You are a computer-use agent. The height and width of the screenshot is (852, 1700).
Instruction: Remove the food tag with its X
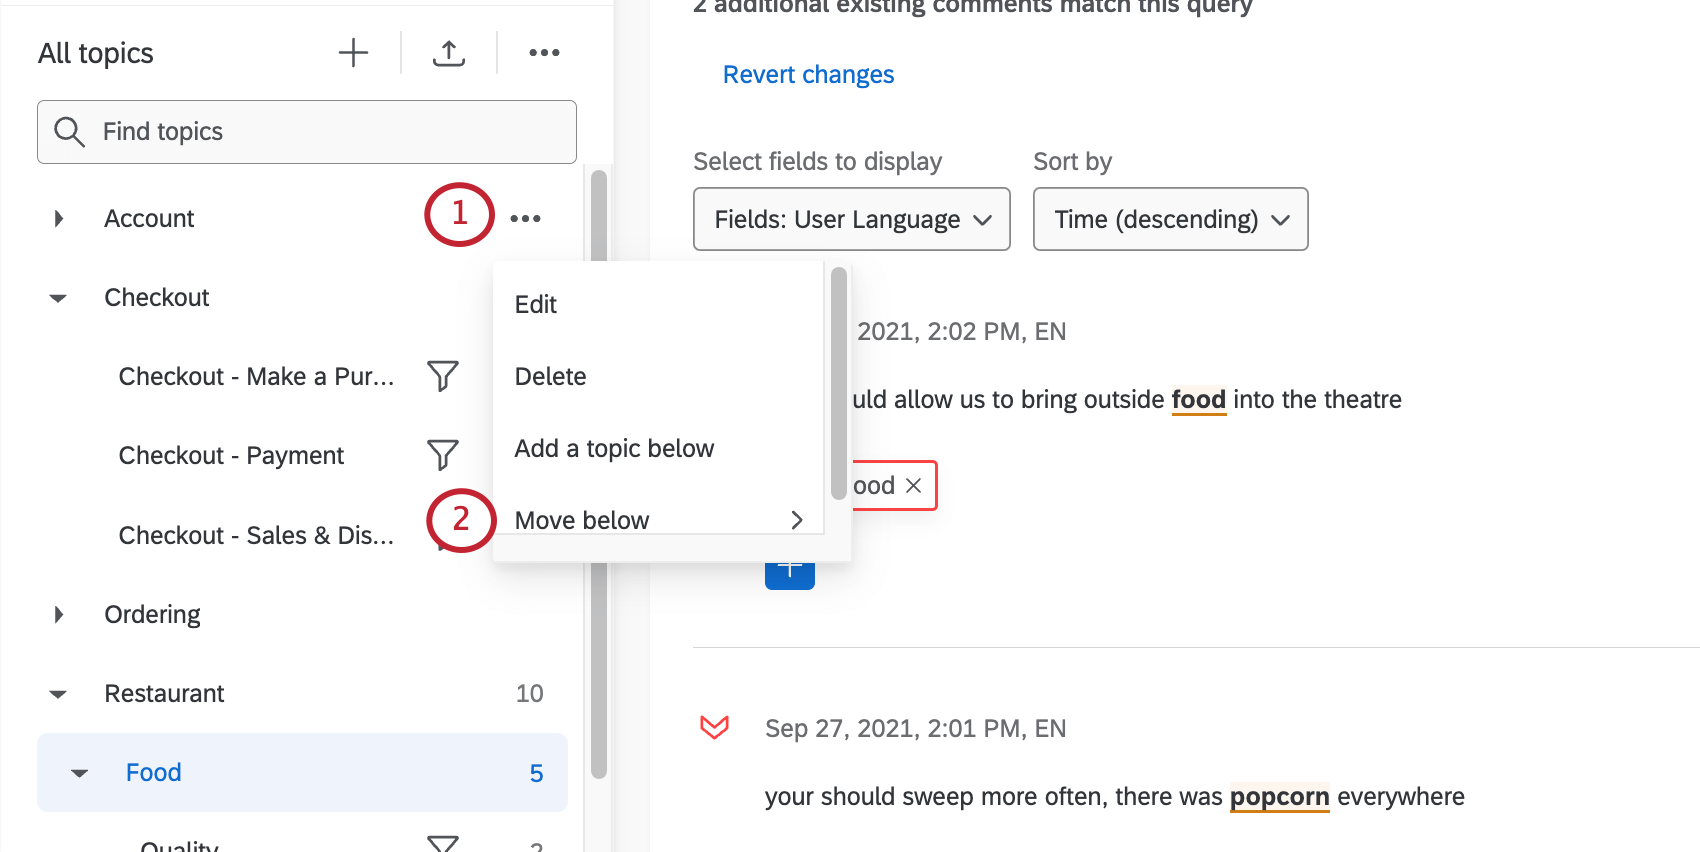click(x=913, y=485)
